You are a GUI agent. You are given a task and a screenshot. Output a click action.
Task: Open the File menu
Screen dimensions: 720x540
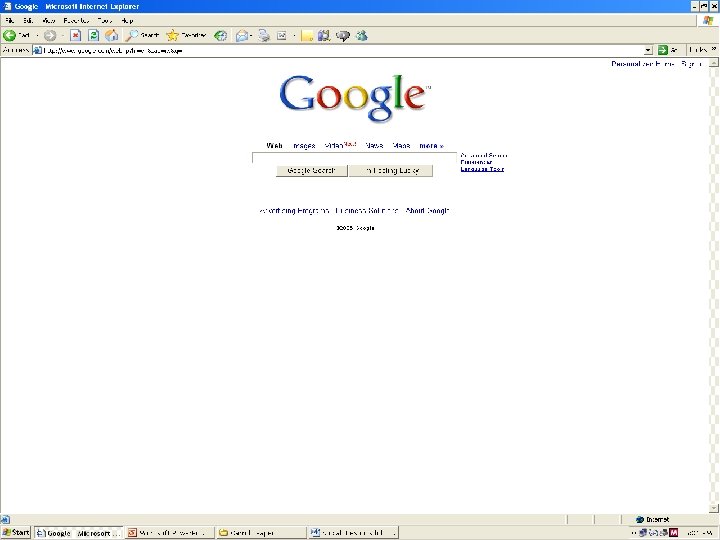10,20
